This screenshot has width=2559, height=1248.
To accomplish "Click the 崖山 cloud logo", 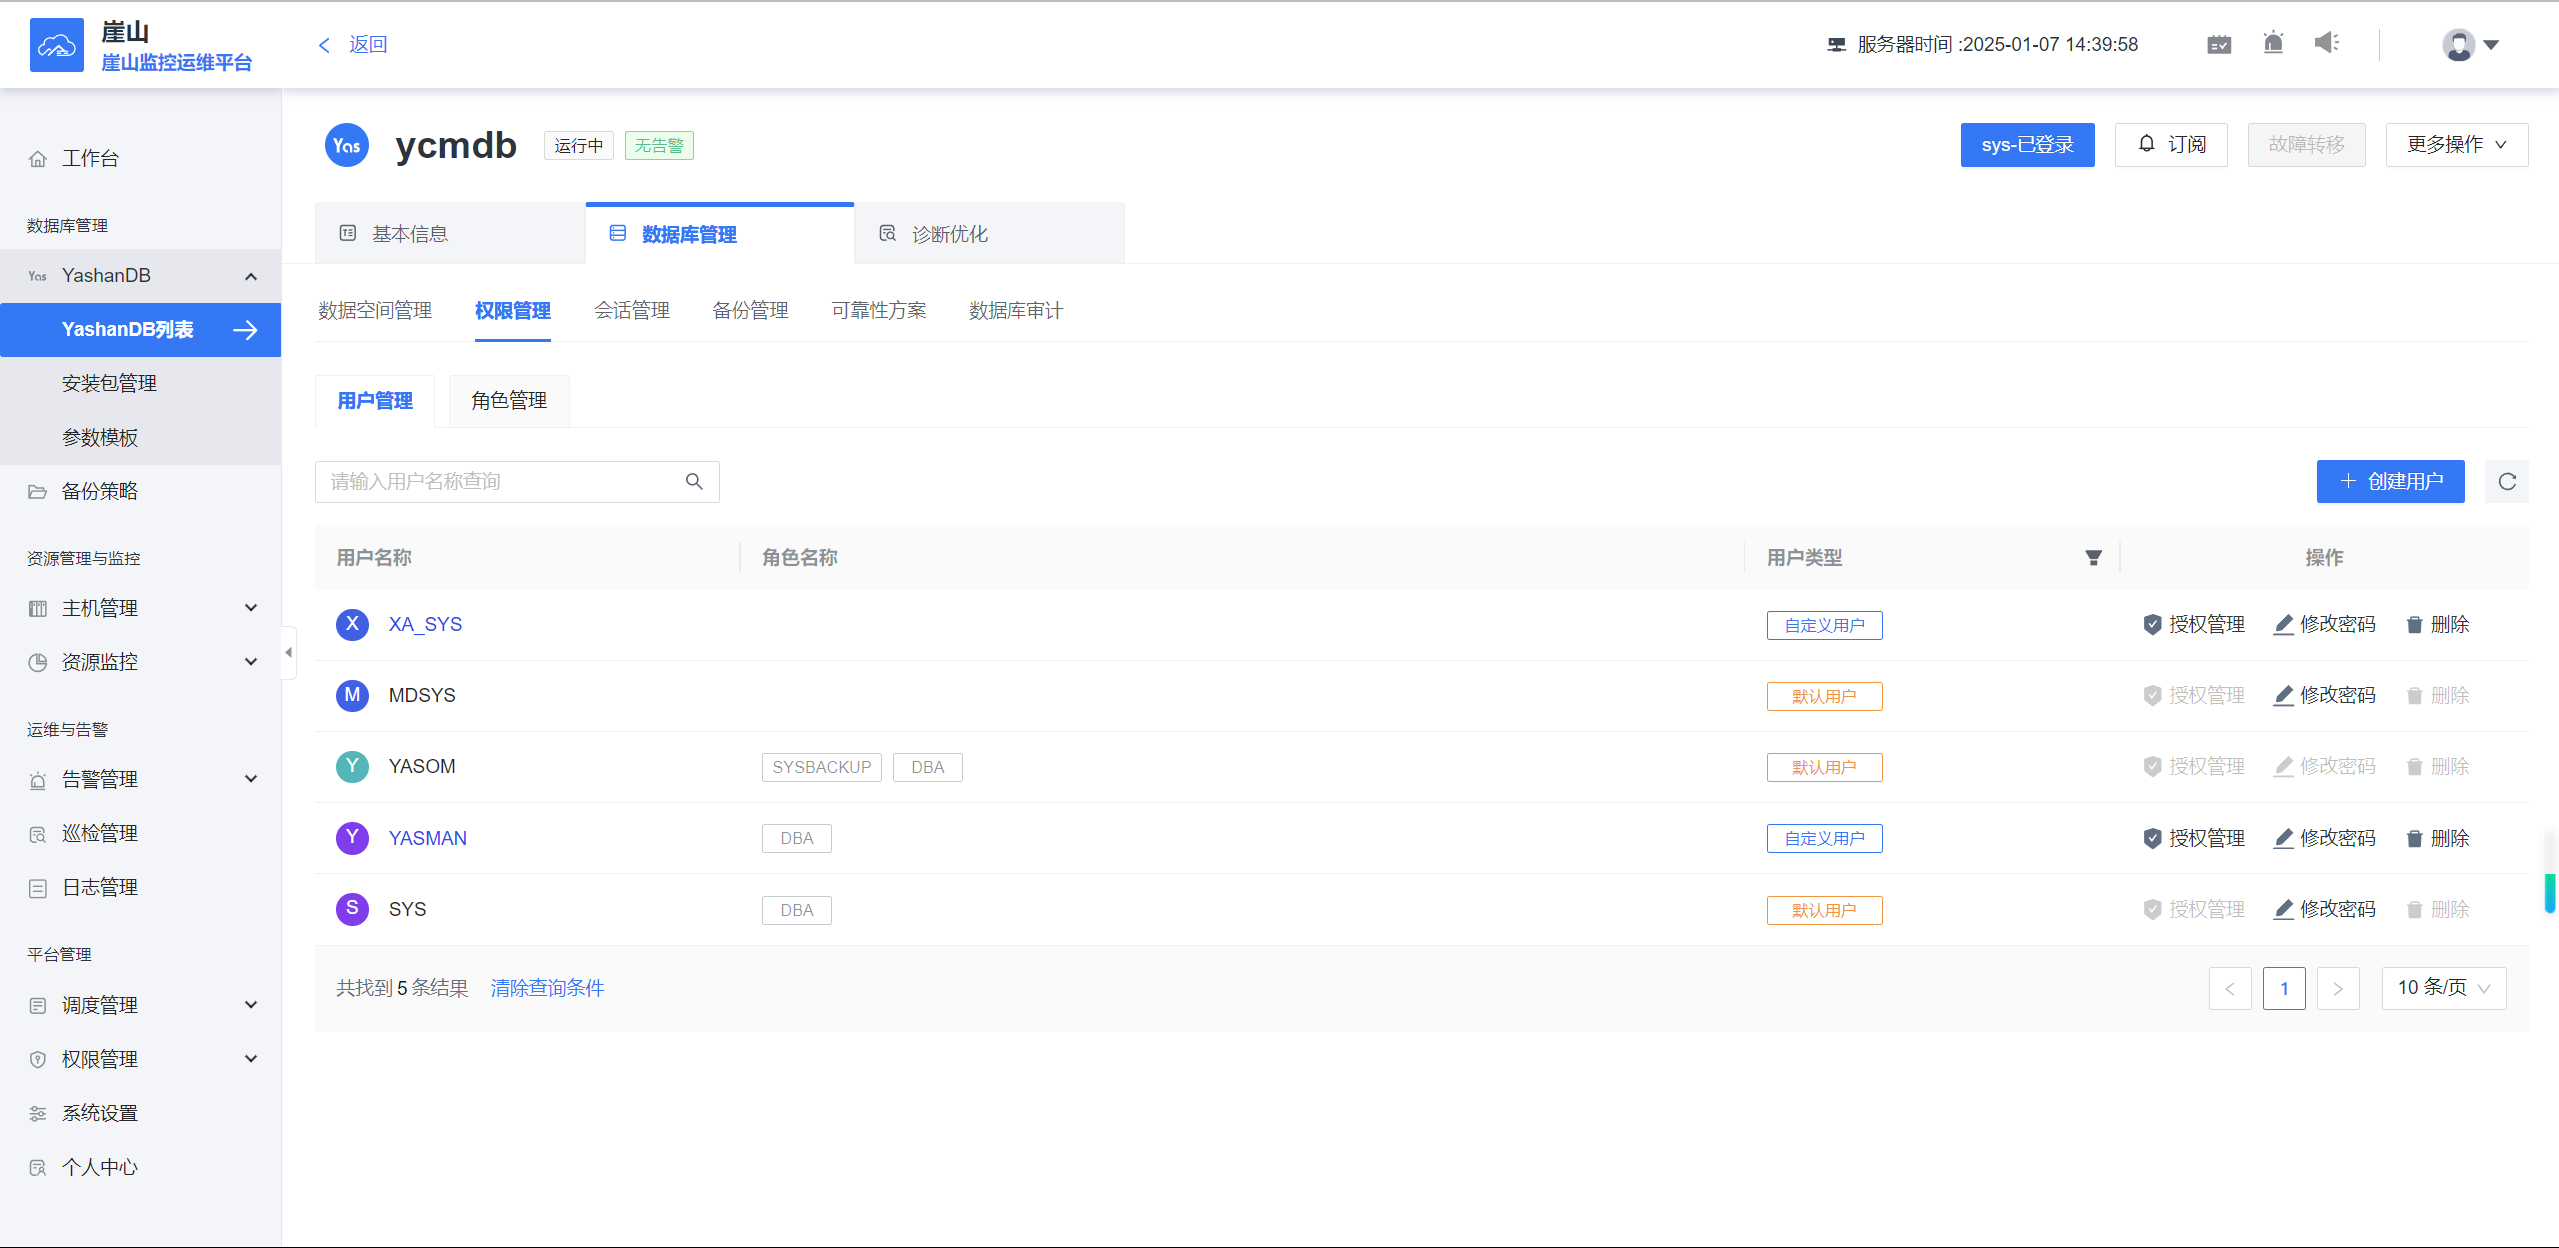I will click(x=57, y=45).
